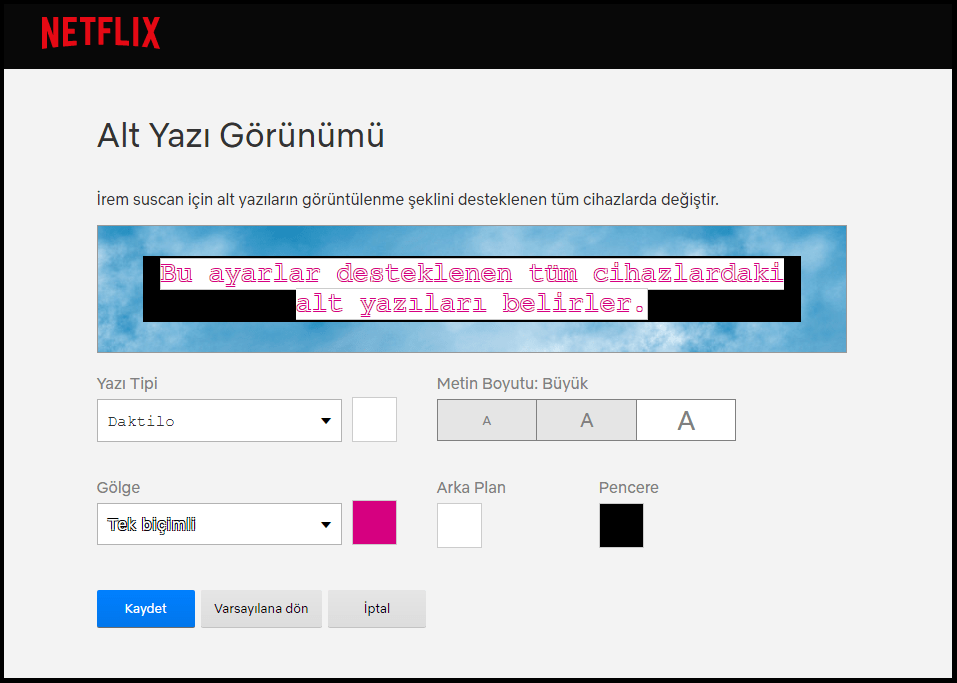This screenshot has width=957, height=683.
Task: Click the Netflix logo
Action: 100,33
